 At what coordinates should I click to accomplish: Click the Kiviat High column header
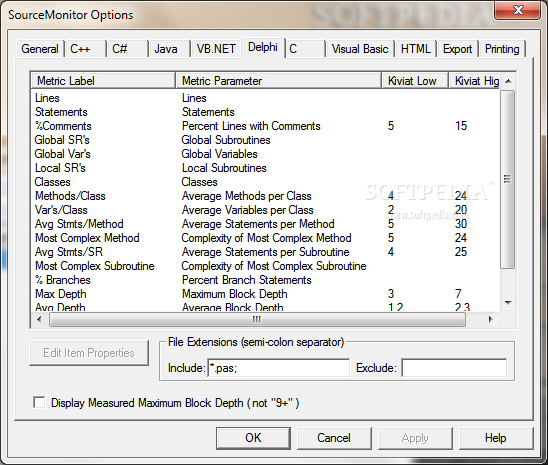[x=475, y=81]
